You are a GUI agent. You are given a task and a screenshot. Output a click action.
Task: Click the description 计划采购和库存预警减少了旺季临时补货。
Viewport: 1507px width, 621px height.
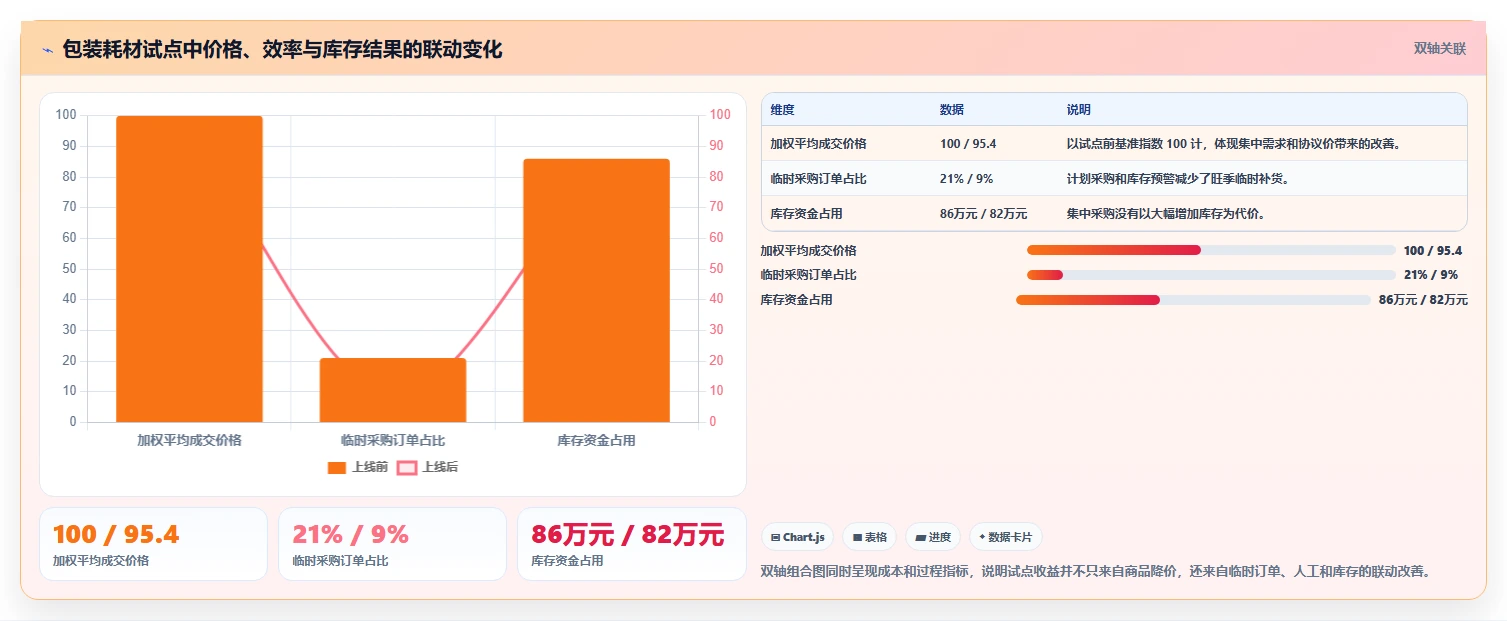[x=1178, y=179]
